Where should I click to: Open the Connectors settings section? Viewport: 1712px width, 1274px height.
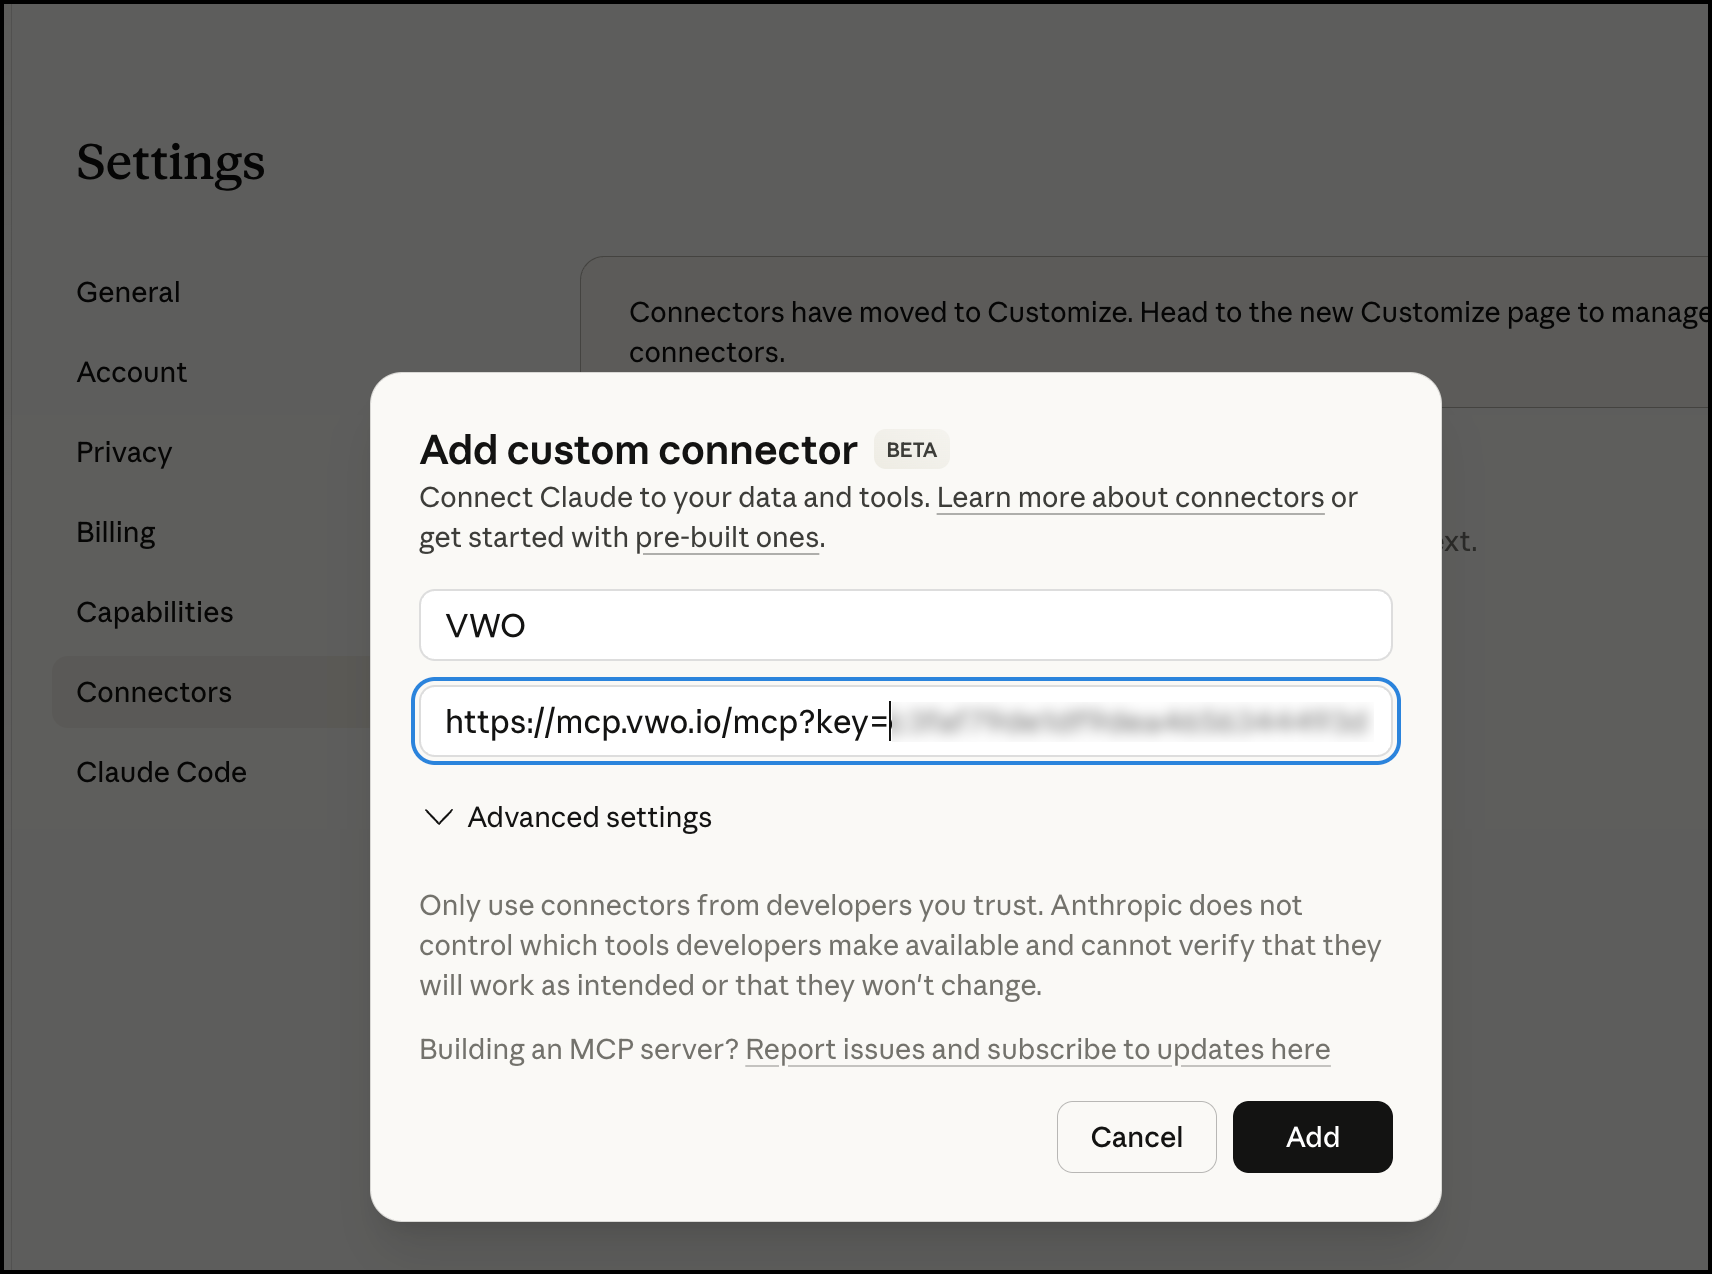153,691
